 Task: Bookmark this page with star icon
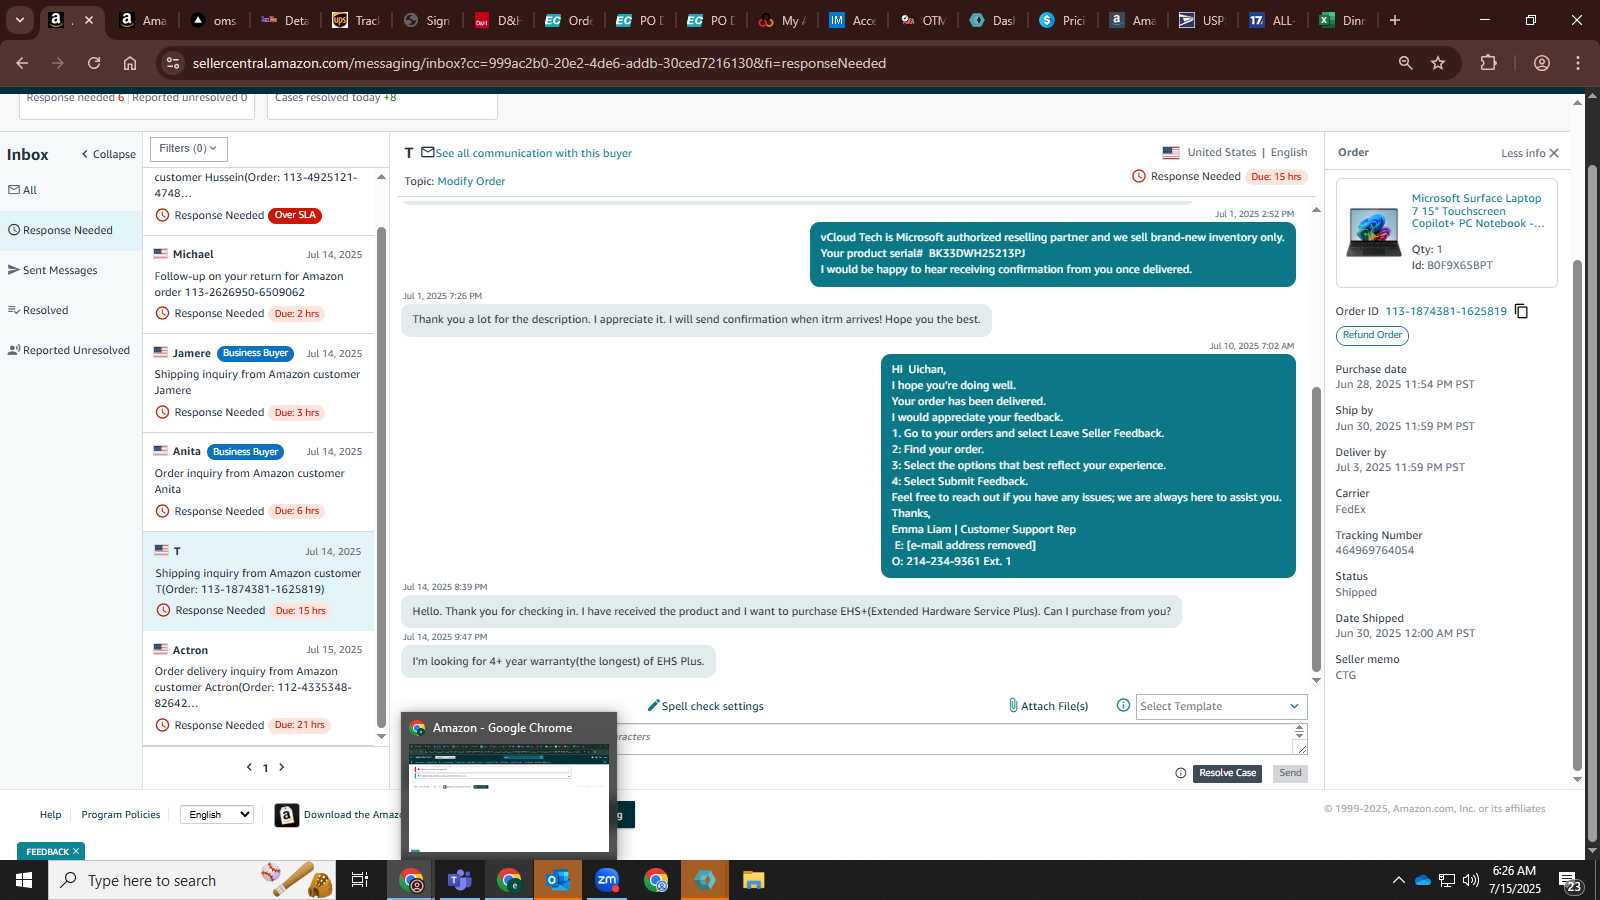[x=1438, y=63]
